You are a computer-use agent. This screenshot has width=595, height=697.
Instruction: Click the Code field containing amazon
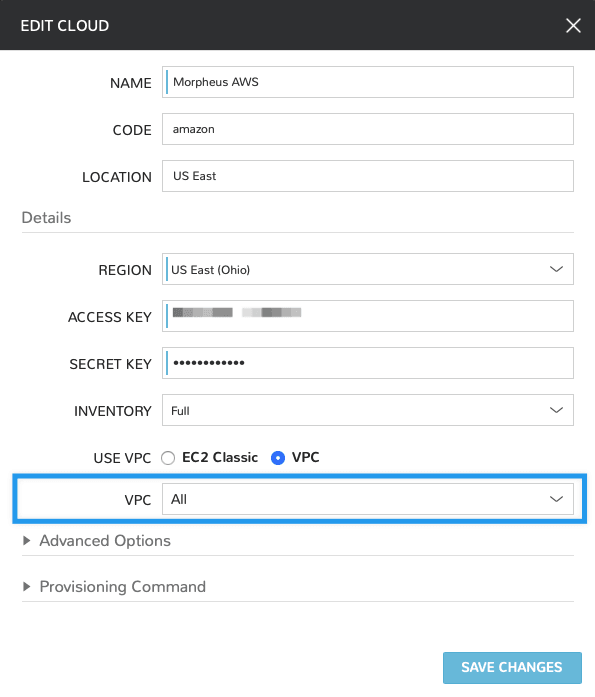tap(367, 129)
